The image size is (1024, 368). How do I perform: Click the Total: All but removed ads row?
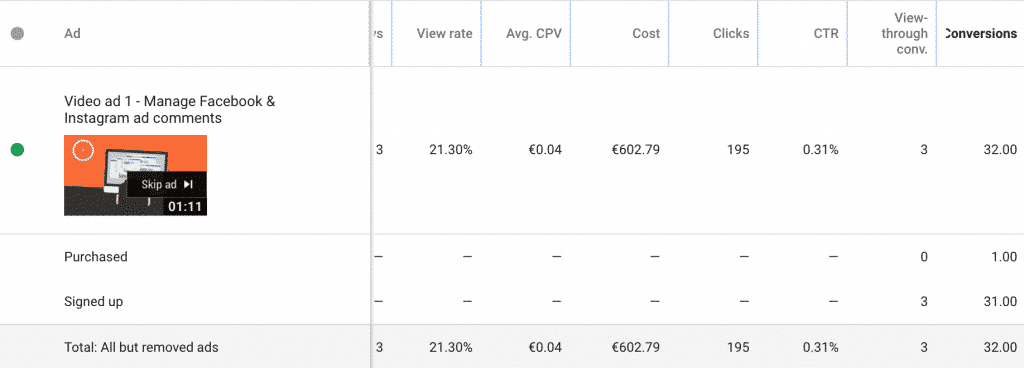tap(512, 346)
